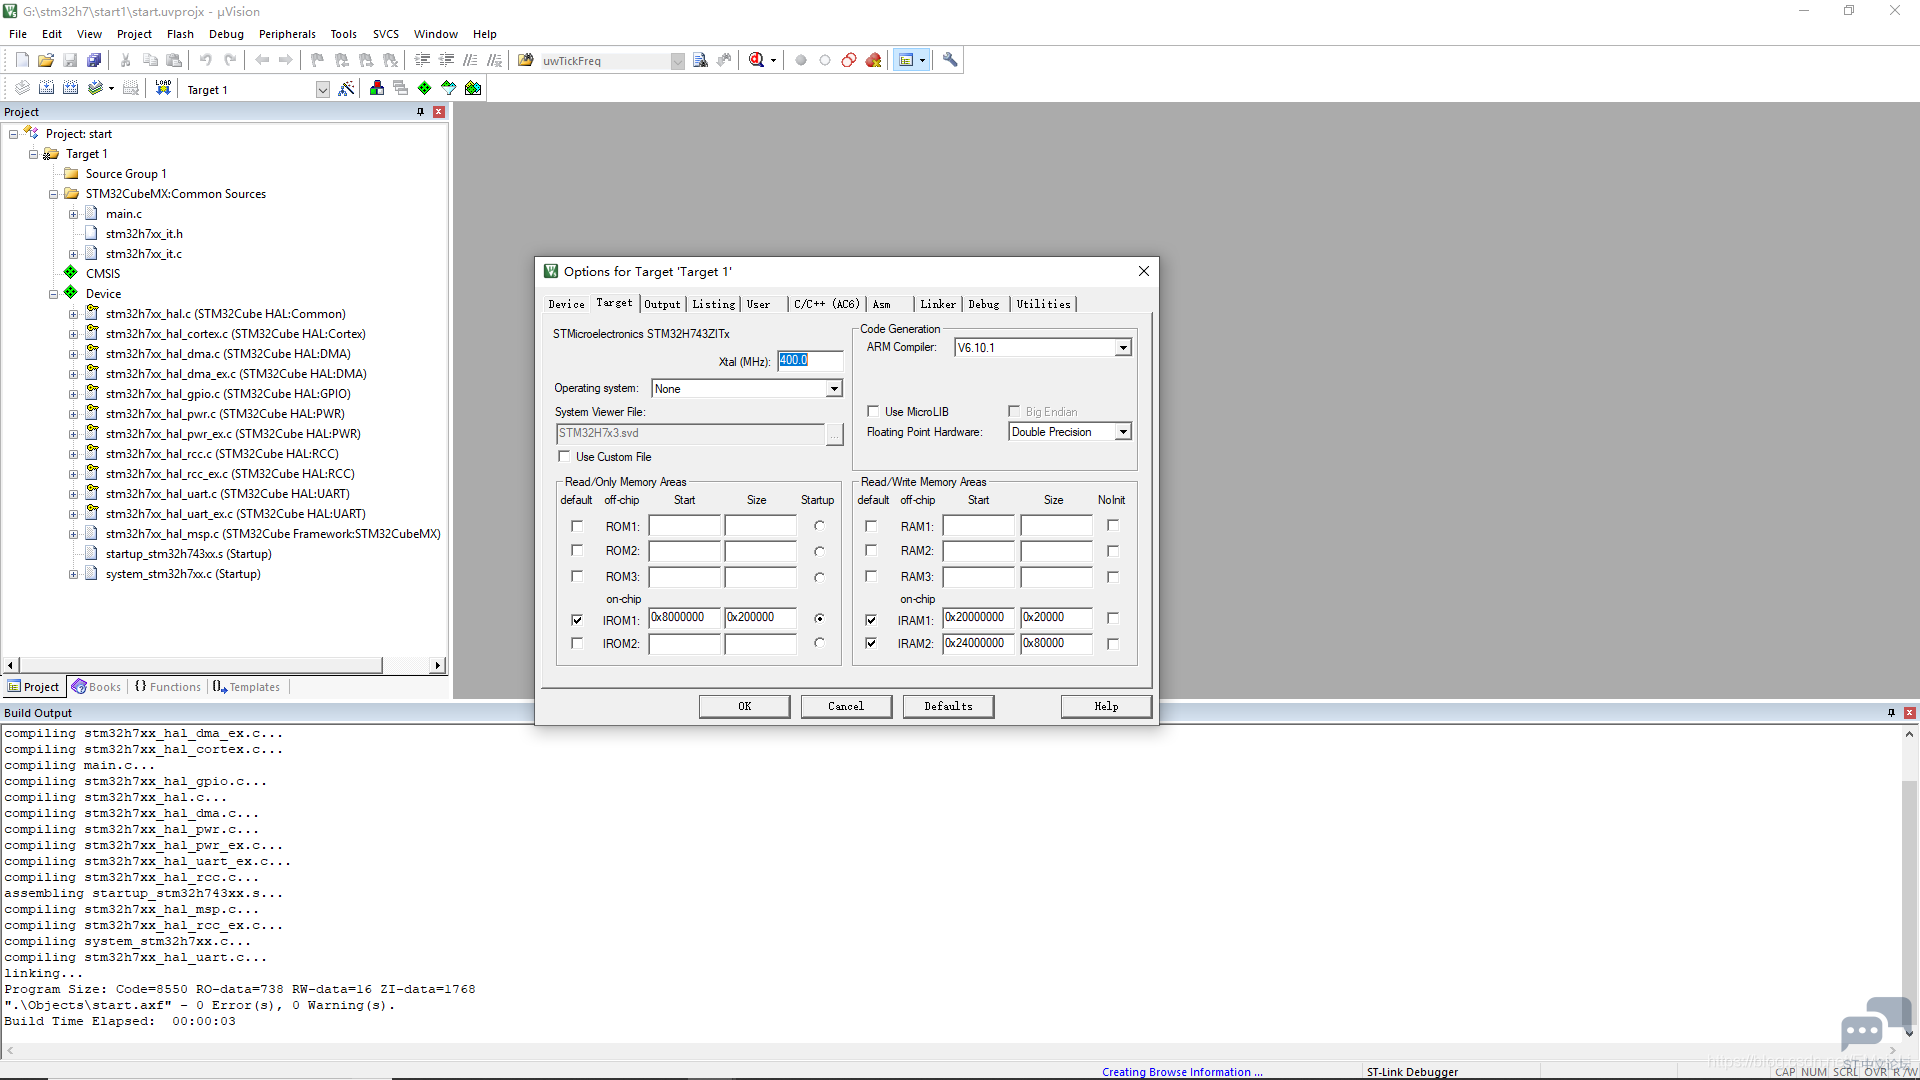Open the Linker tab

click(x=938, y=304)
